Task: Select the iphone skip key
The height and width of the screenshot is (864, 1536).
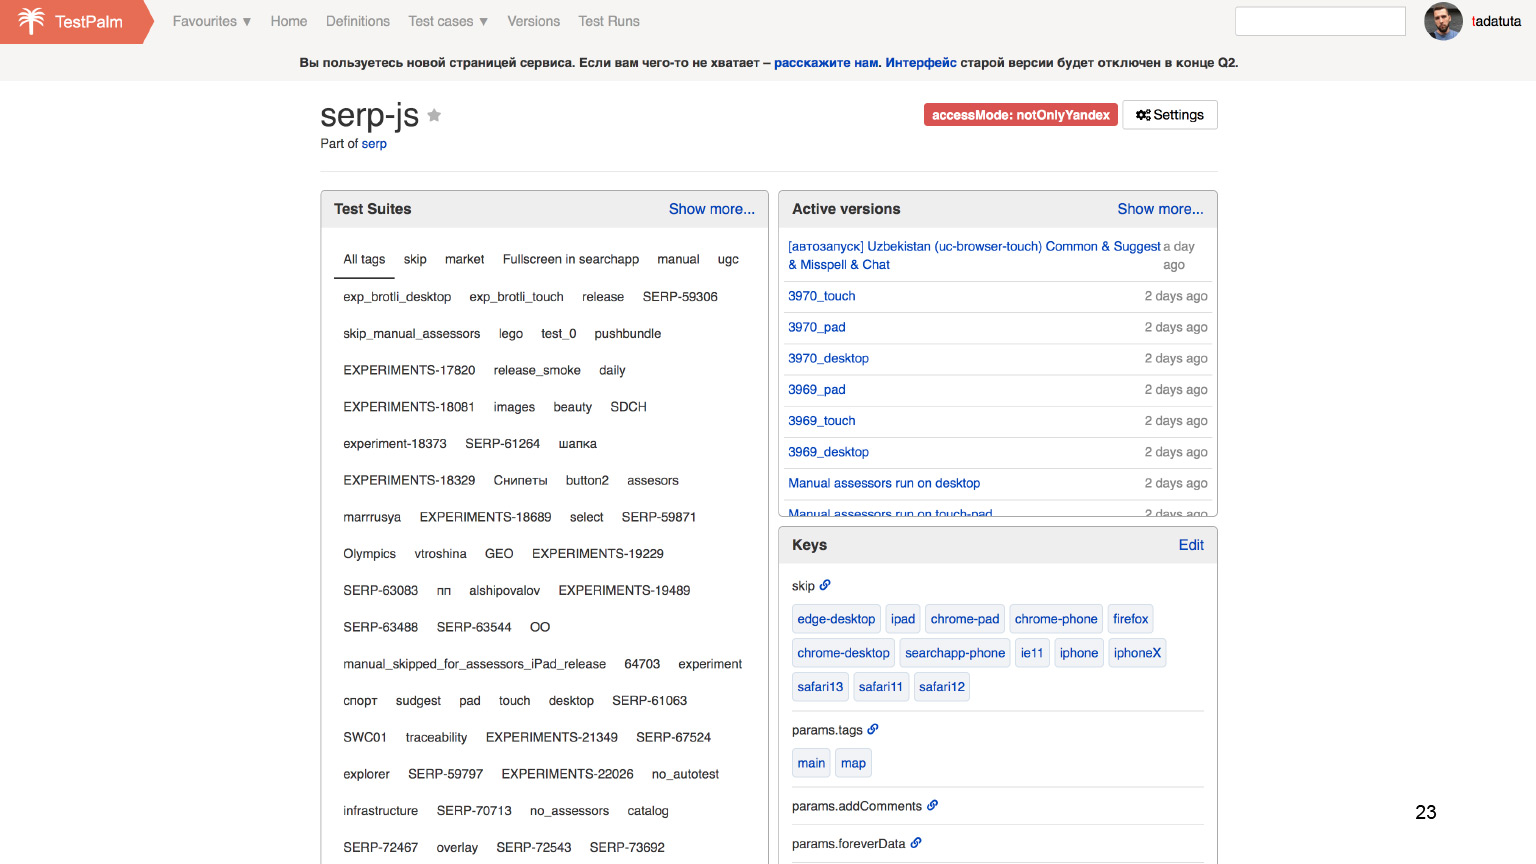Action: tap(1079, 653)
